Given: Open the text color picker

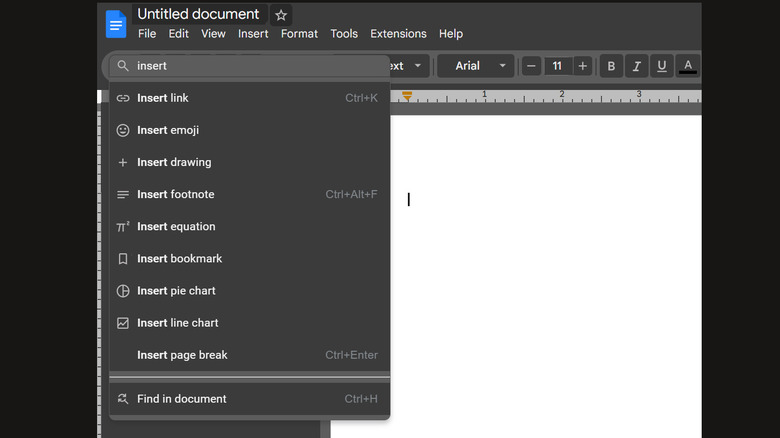Looking at the screenshot, I should (688, 66).
